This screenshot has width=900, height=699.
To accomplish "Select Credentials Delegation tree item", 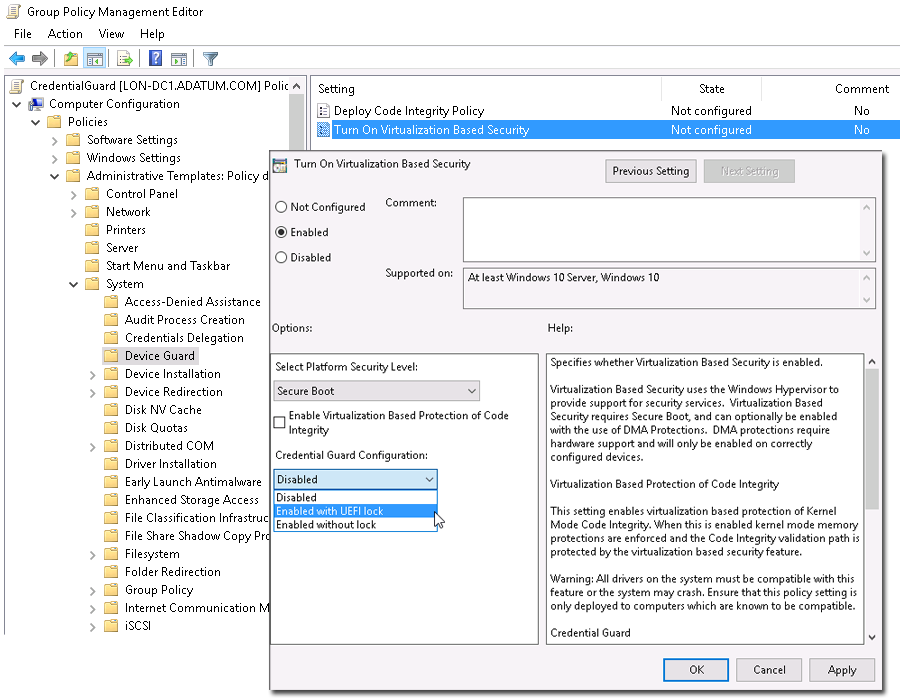I will click(184, 338).
